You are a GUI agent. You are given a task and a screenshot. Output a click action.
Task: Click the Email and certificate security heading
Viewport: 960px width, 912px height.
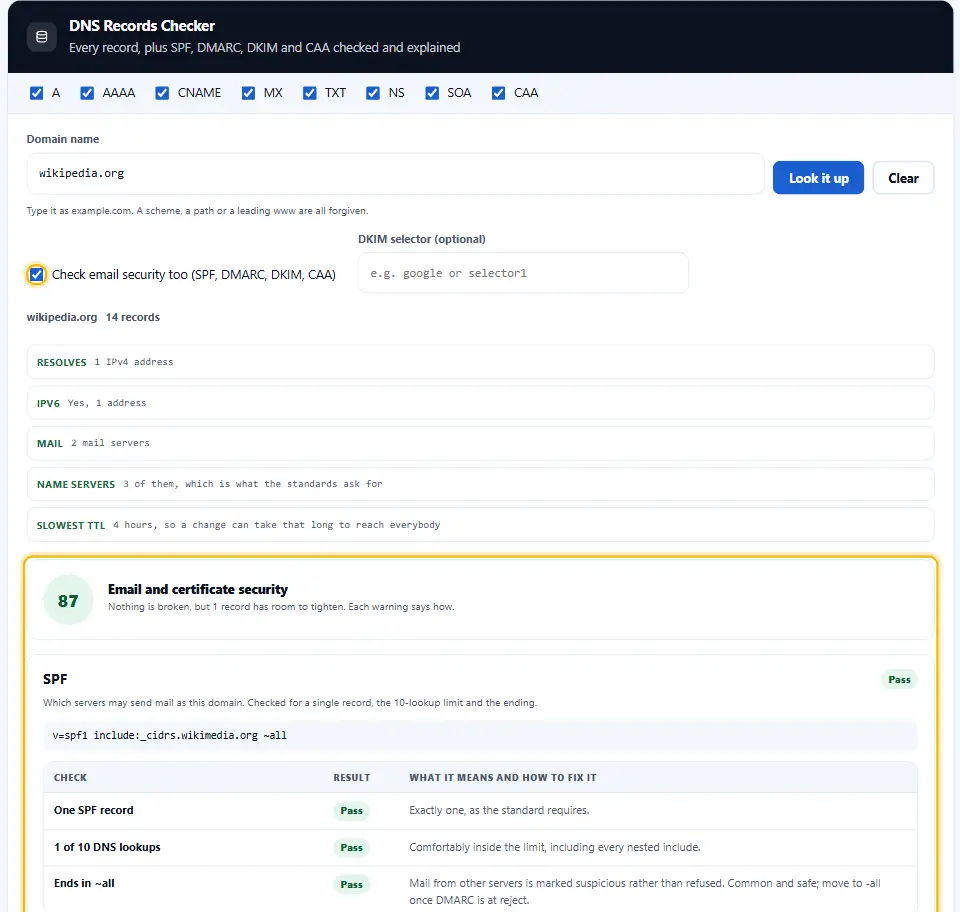tap(198, 589)
